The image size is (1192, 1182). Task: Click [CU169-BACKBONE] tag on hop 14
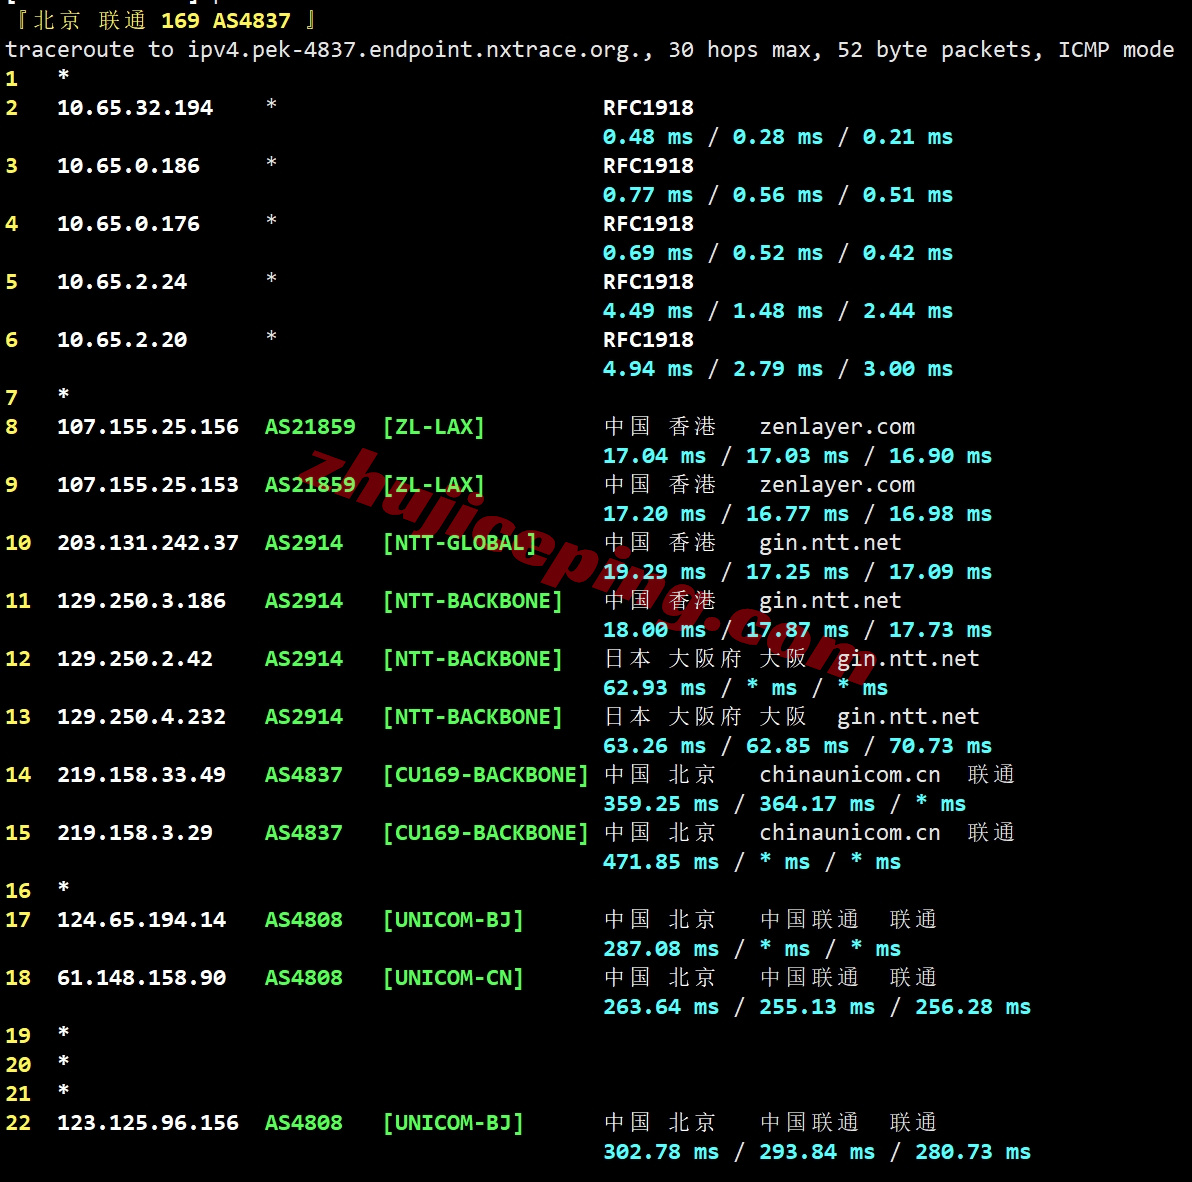[485, 775]
